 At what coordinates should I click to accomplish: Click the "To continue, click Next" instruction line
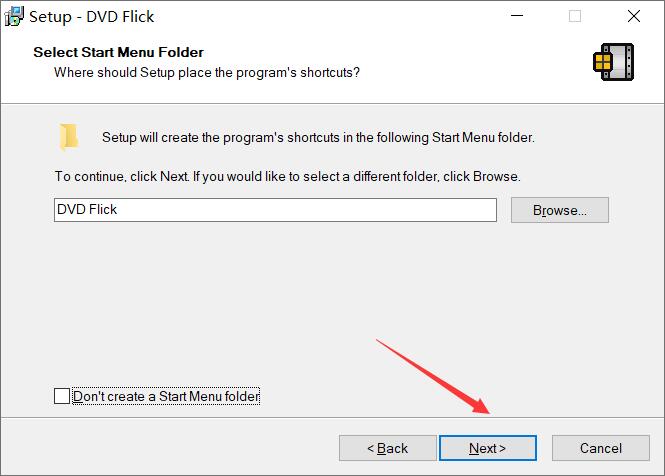pos(288,176)
